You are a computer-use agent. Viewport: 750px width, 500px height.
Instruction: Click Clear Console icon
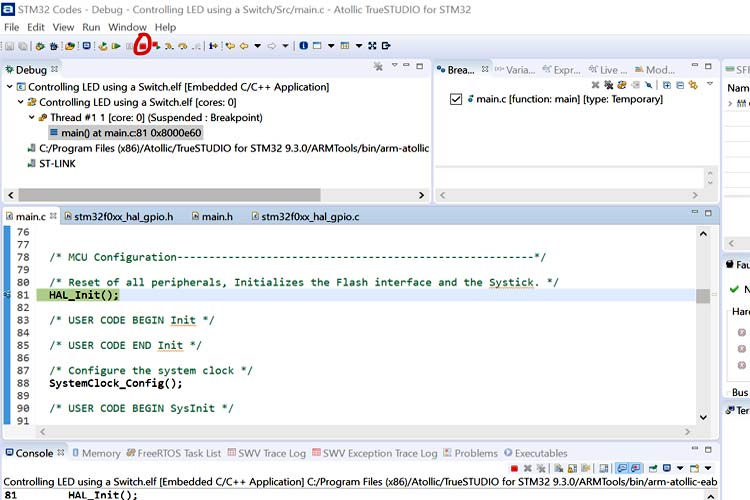(x=559, y=468)
